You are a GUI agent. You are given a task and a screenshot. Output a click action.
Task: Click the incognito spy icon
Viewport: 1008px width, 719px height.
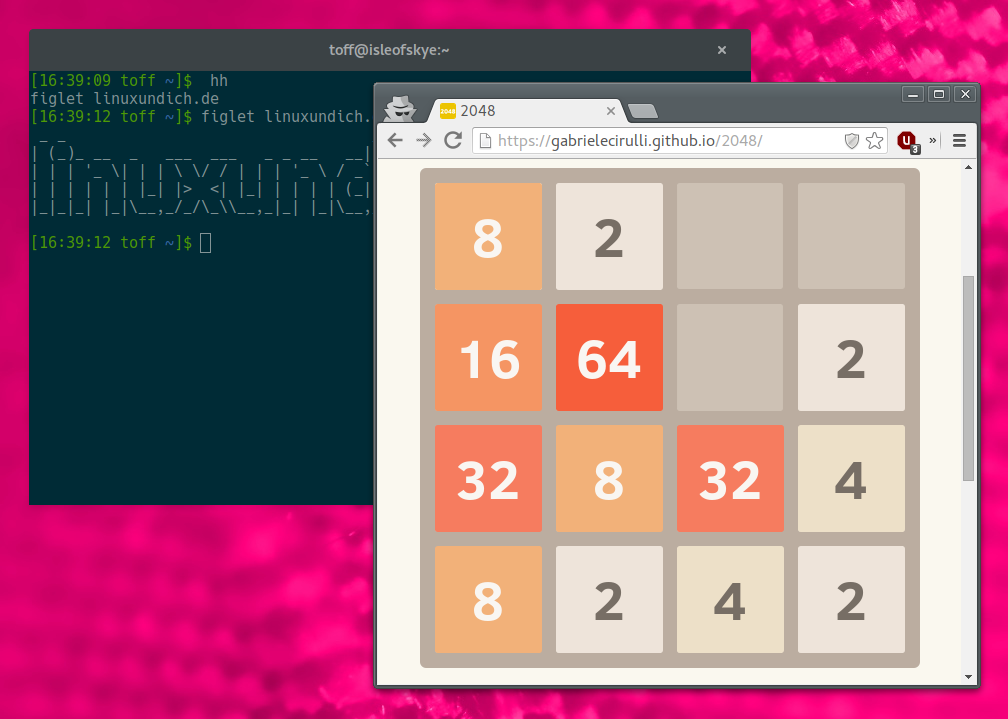coord(400,110)
